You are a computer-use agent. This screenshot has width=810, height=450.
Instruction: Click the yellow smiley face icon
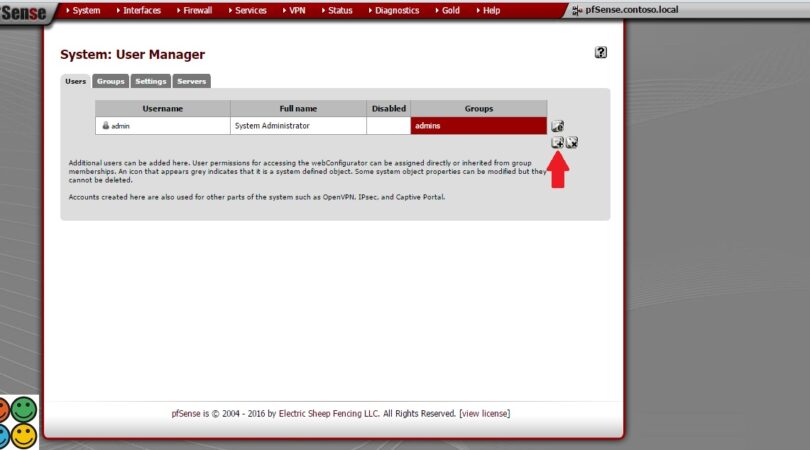pyautogui.click(x=24, y=435)
